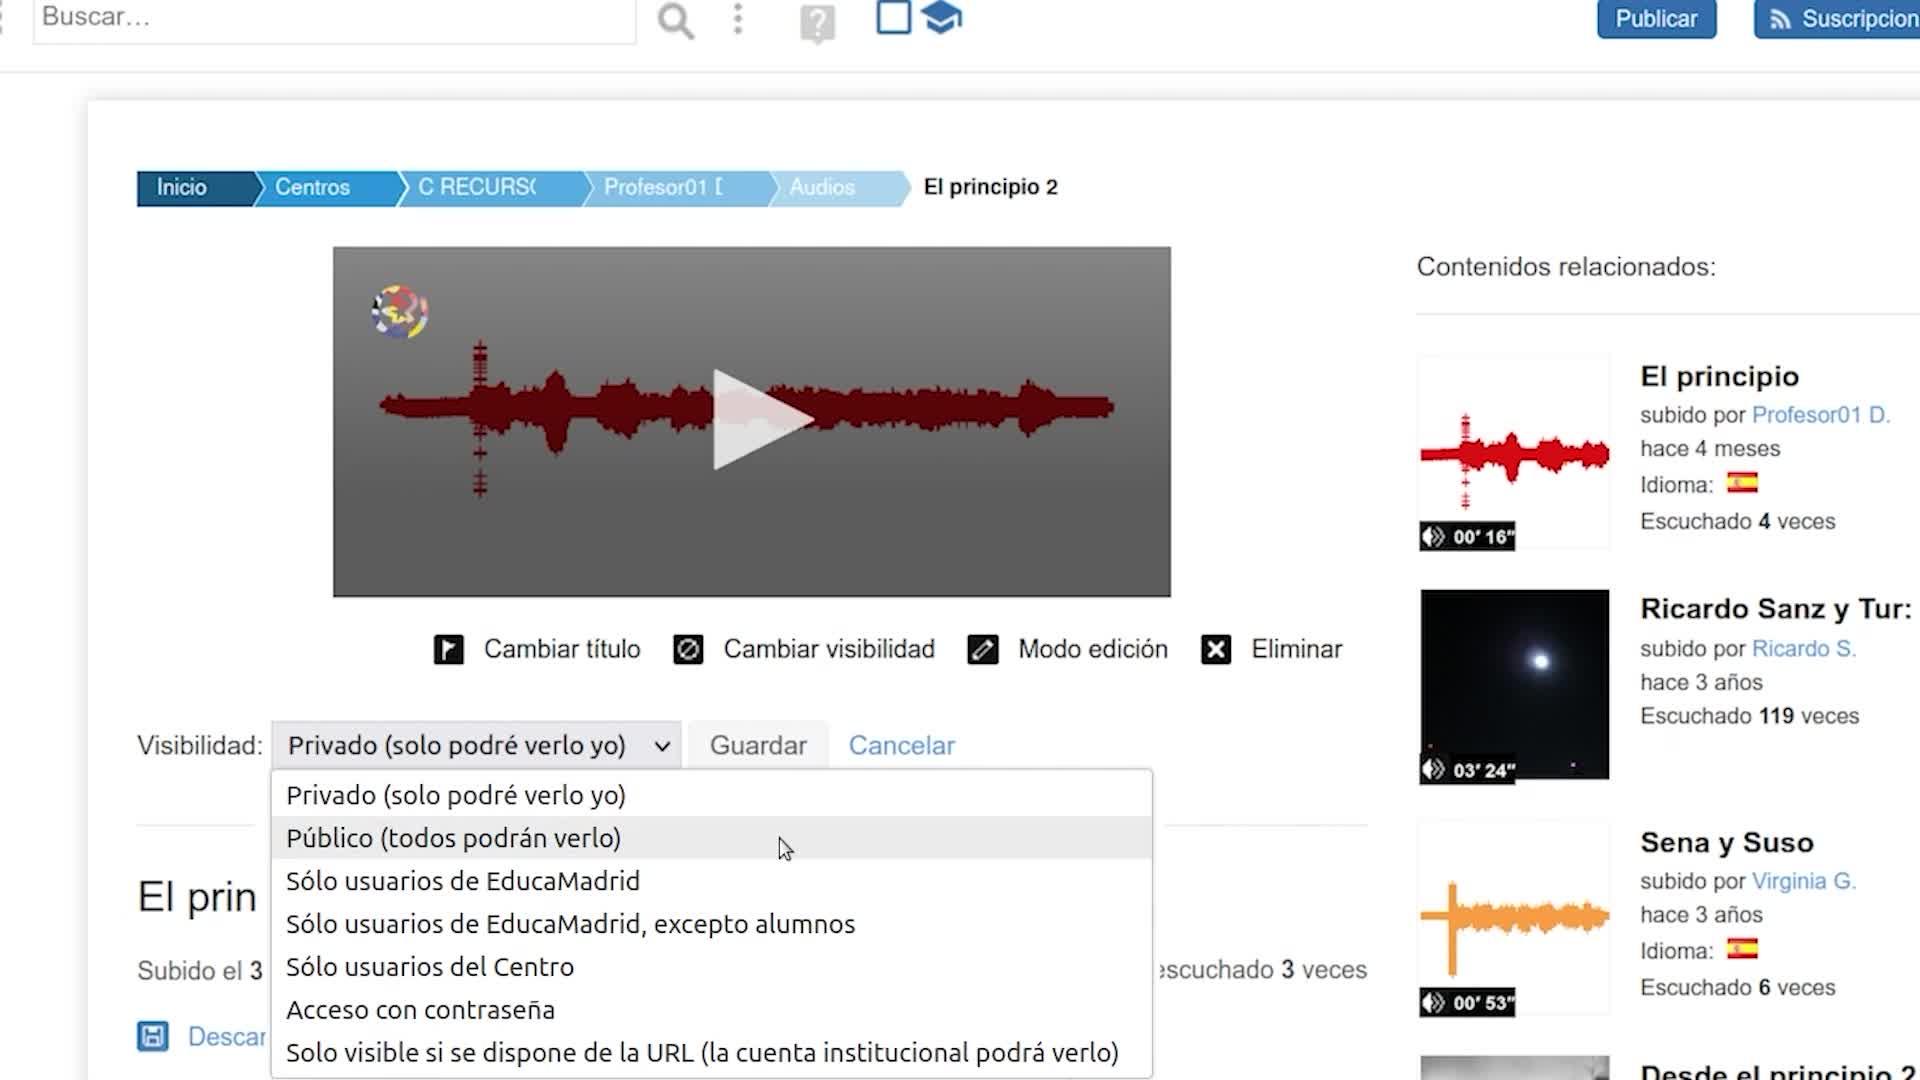Click the Modo edición pencil icon

click(x=982, y=650)
